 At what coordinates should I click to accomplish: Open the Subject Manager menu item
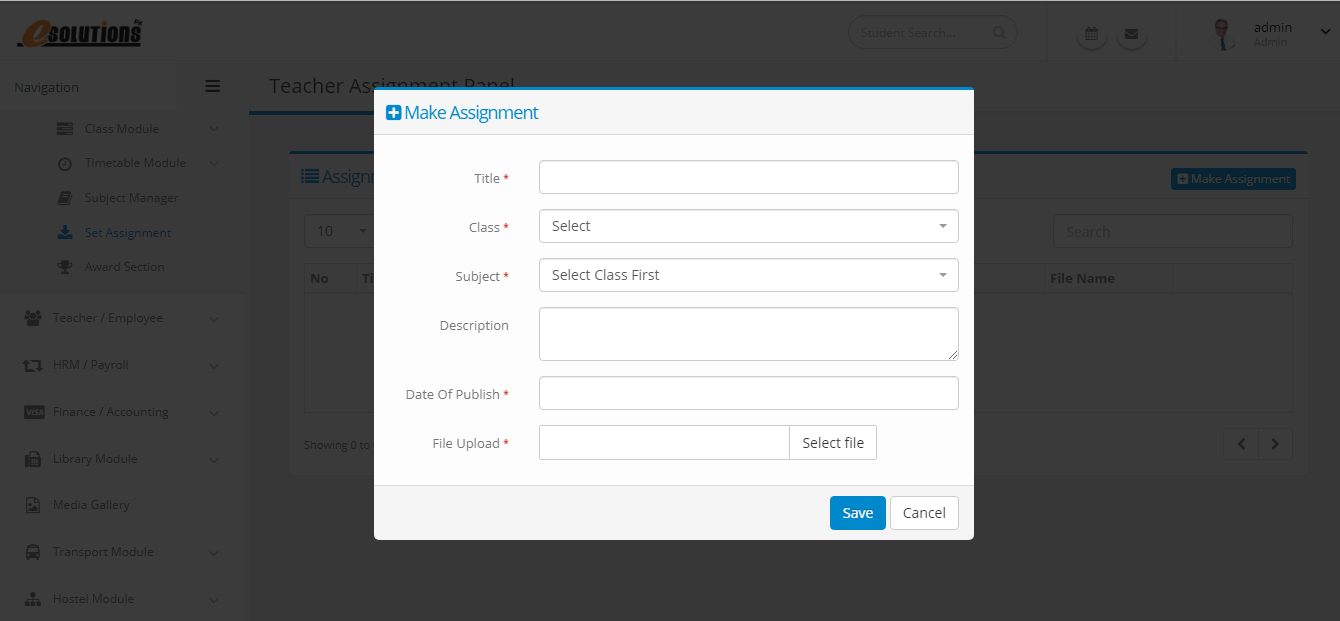pos(131,198)
